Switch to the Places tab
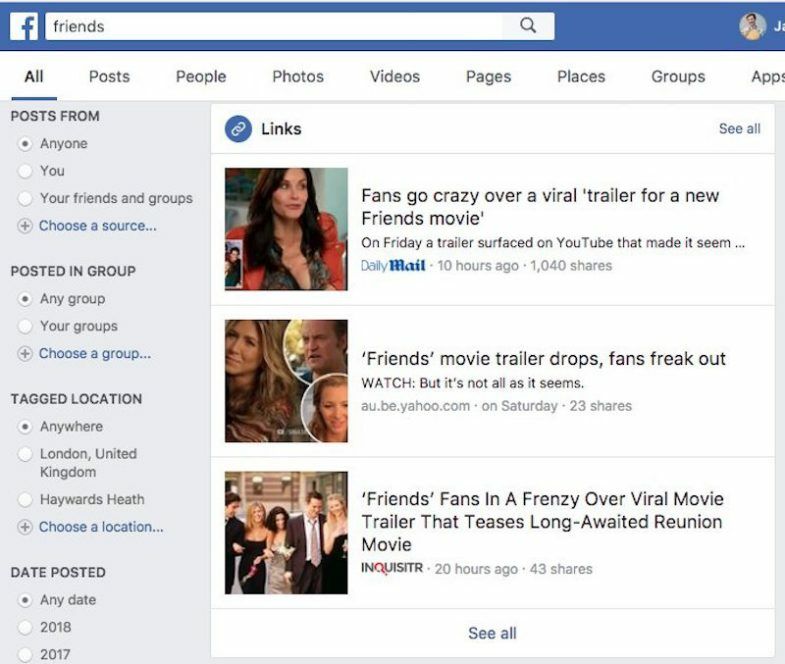The height and width of the screenshot is (664, 785). [x=581, y=77]
